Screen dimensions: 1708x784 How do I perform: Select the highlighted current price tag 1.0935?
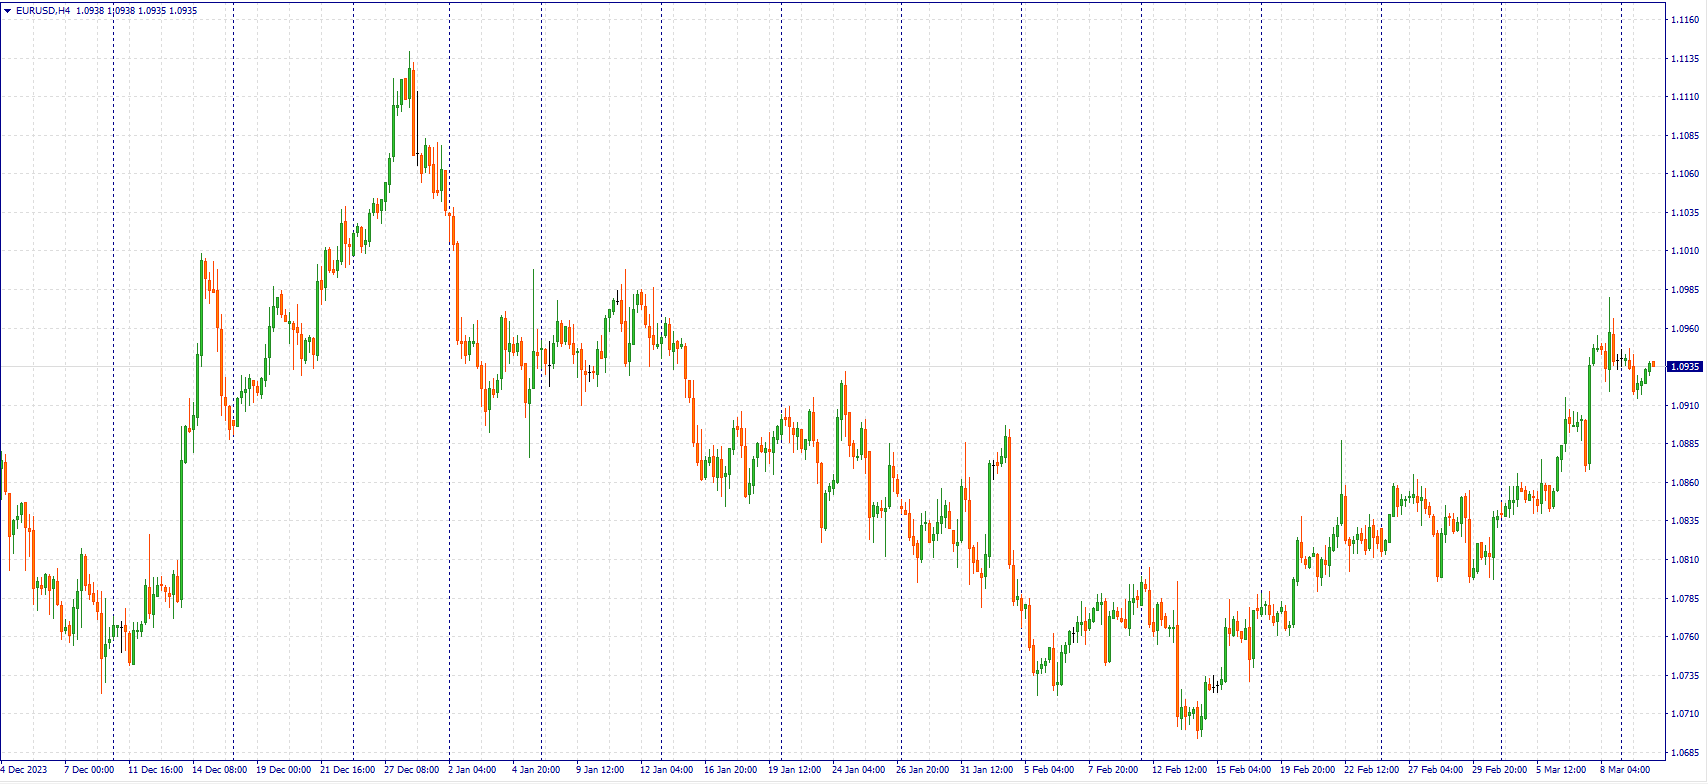coord(1685,367)
